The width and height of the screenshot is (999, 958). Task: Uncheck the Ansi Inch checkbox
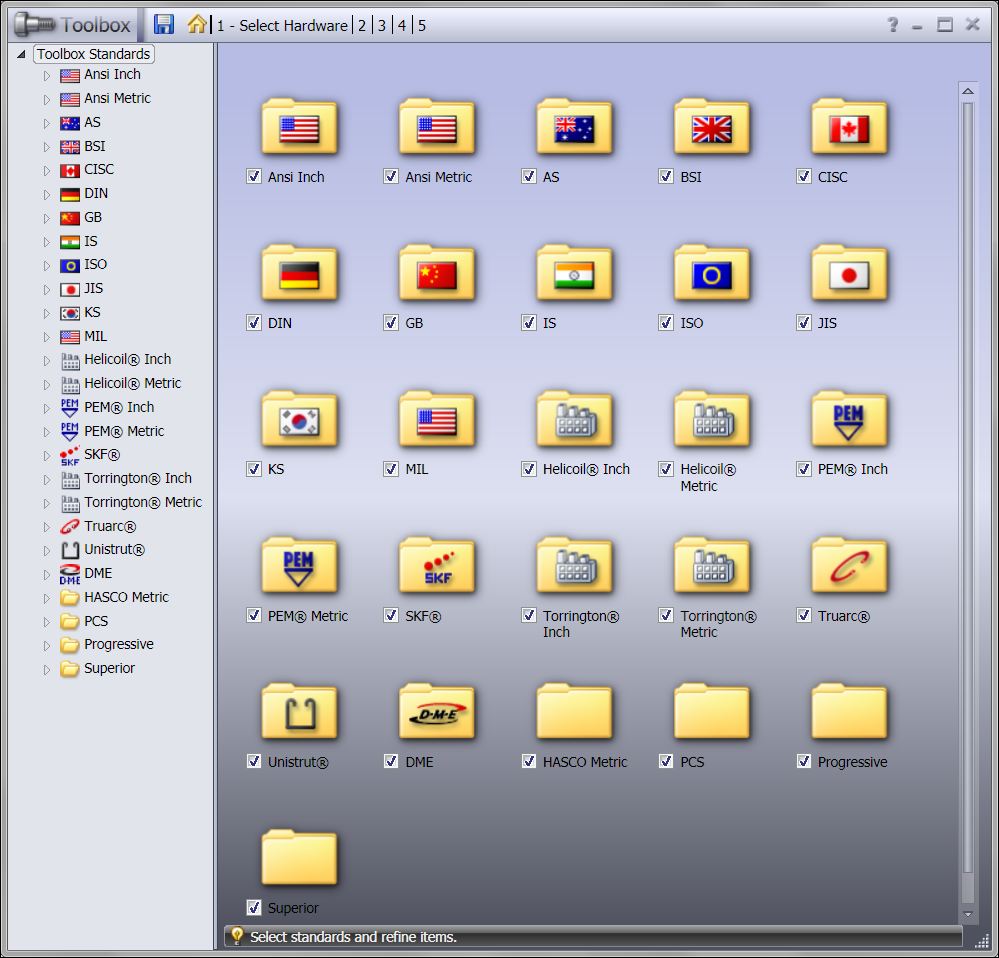coord(254,176)
